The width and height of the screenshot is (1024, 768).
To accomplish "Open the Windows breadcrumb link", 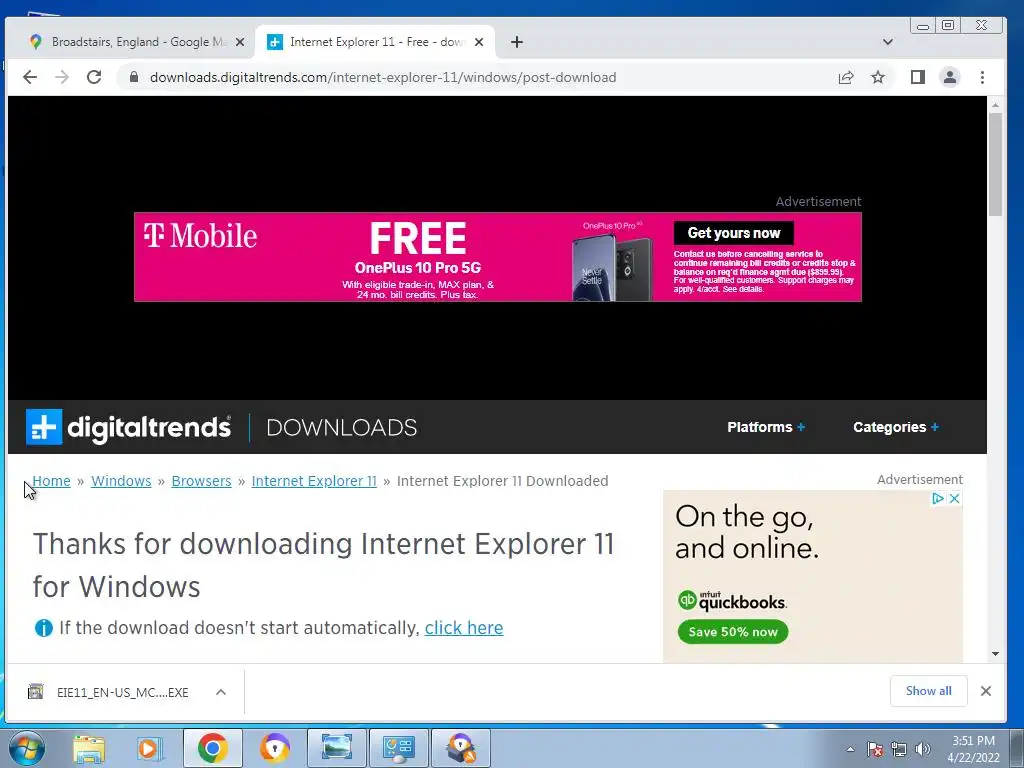I will [121, 481].
